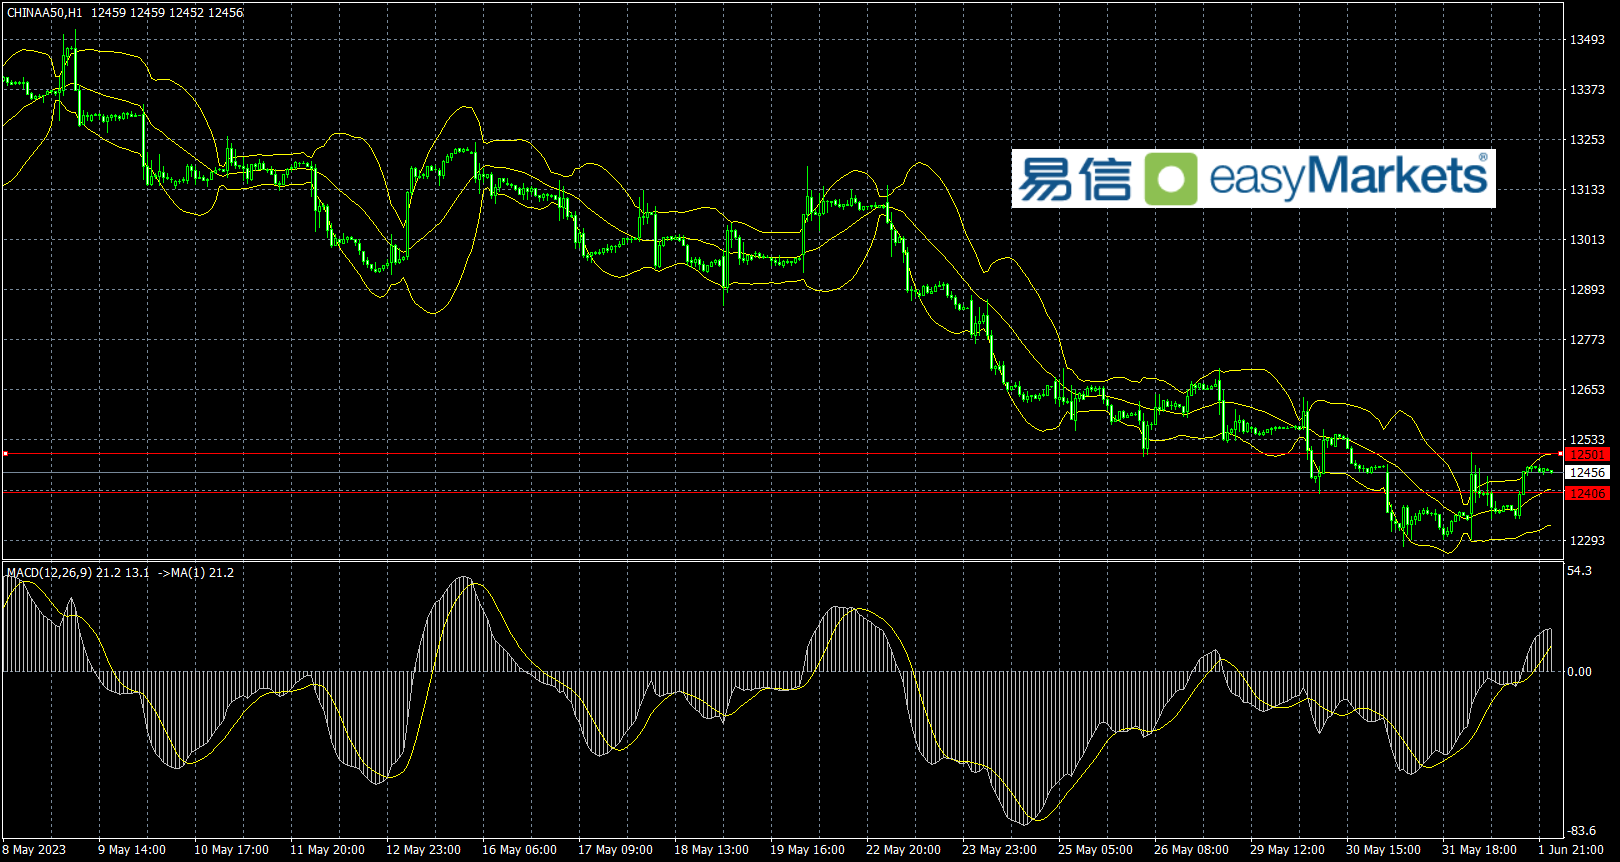
Task: Select the 16 May 06:00 time label
Action: coord(519,850)
